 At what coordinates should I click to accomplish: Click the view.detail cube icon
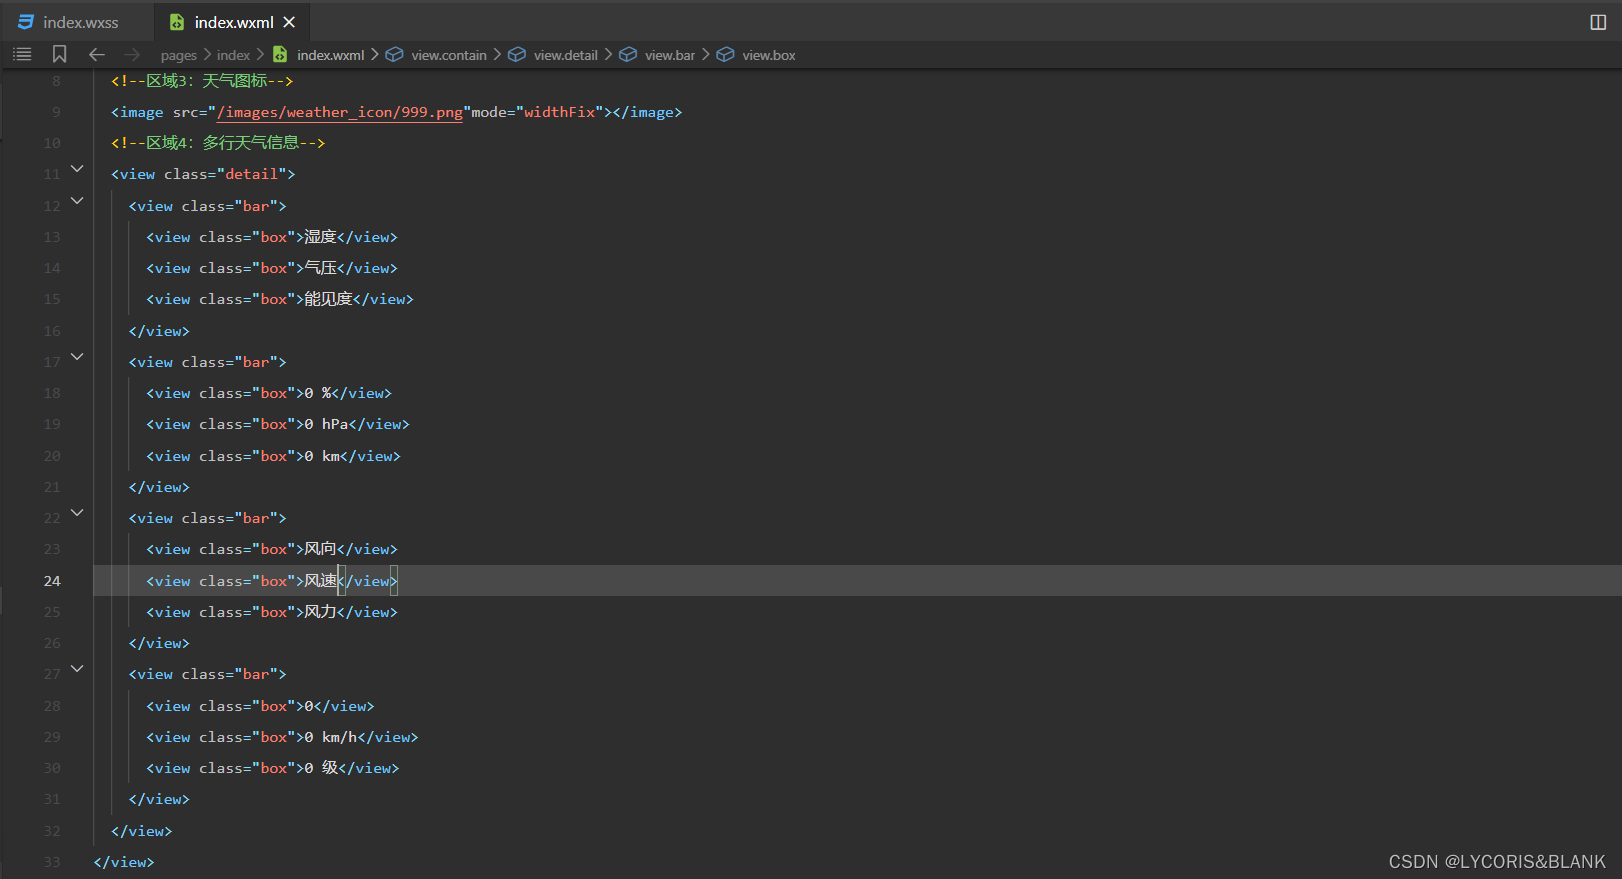pyautogui.click(x=517, y=54)
